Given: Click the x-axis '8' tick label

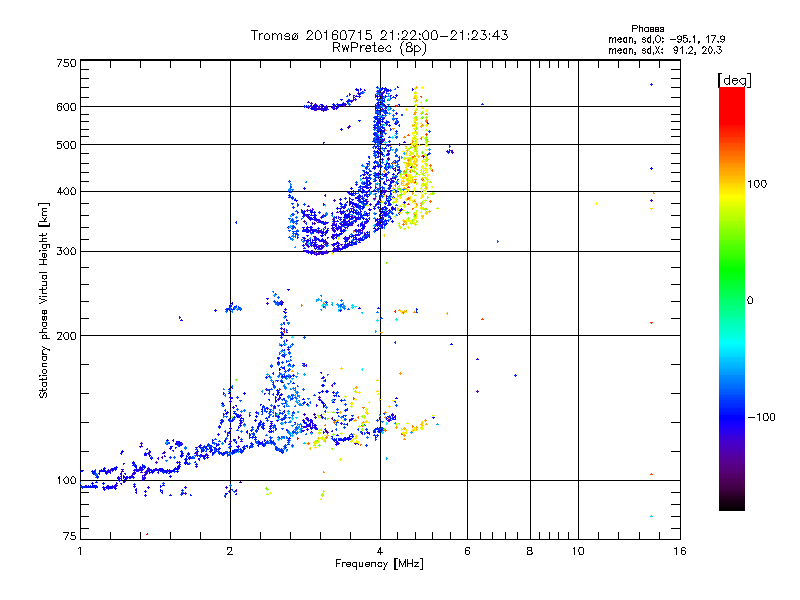Looking at the screenshot, I should pyautogui.click(x=530, y=551).
